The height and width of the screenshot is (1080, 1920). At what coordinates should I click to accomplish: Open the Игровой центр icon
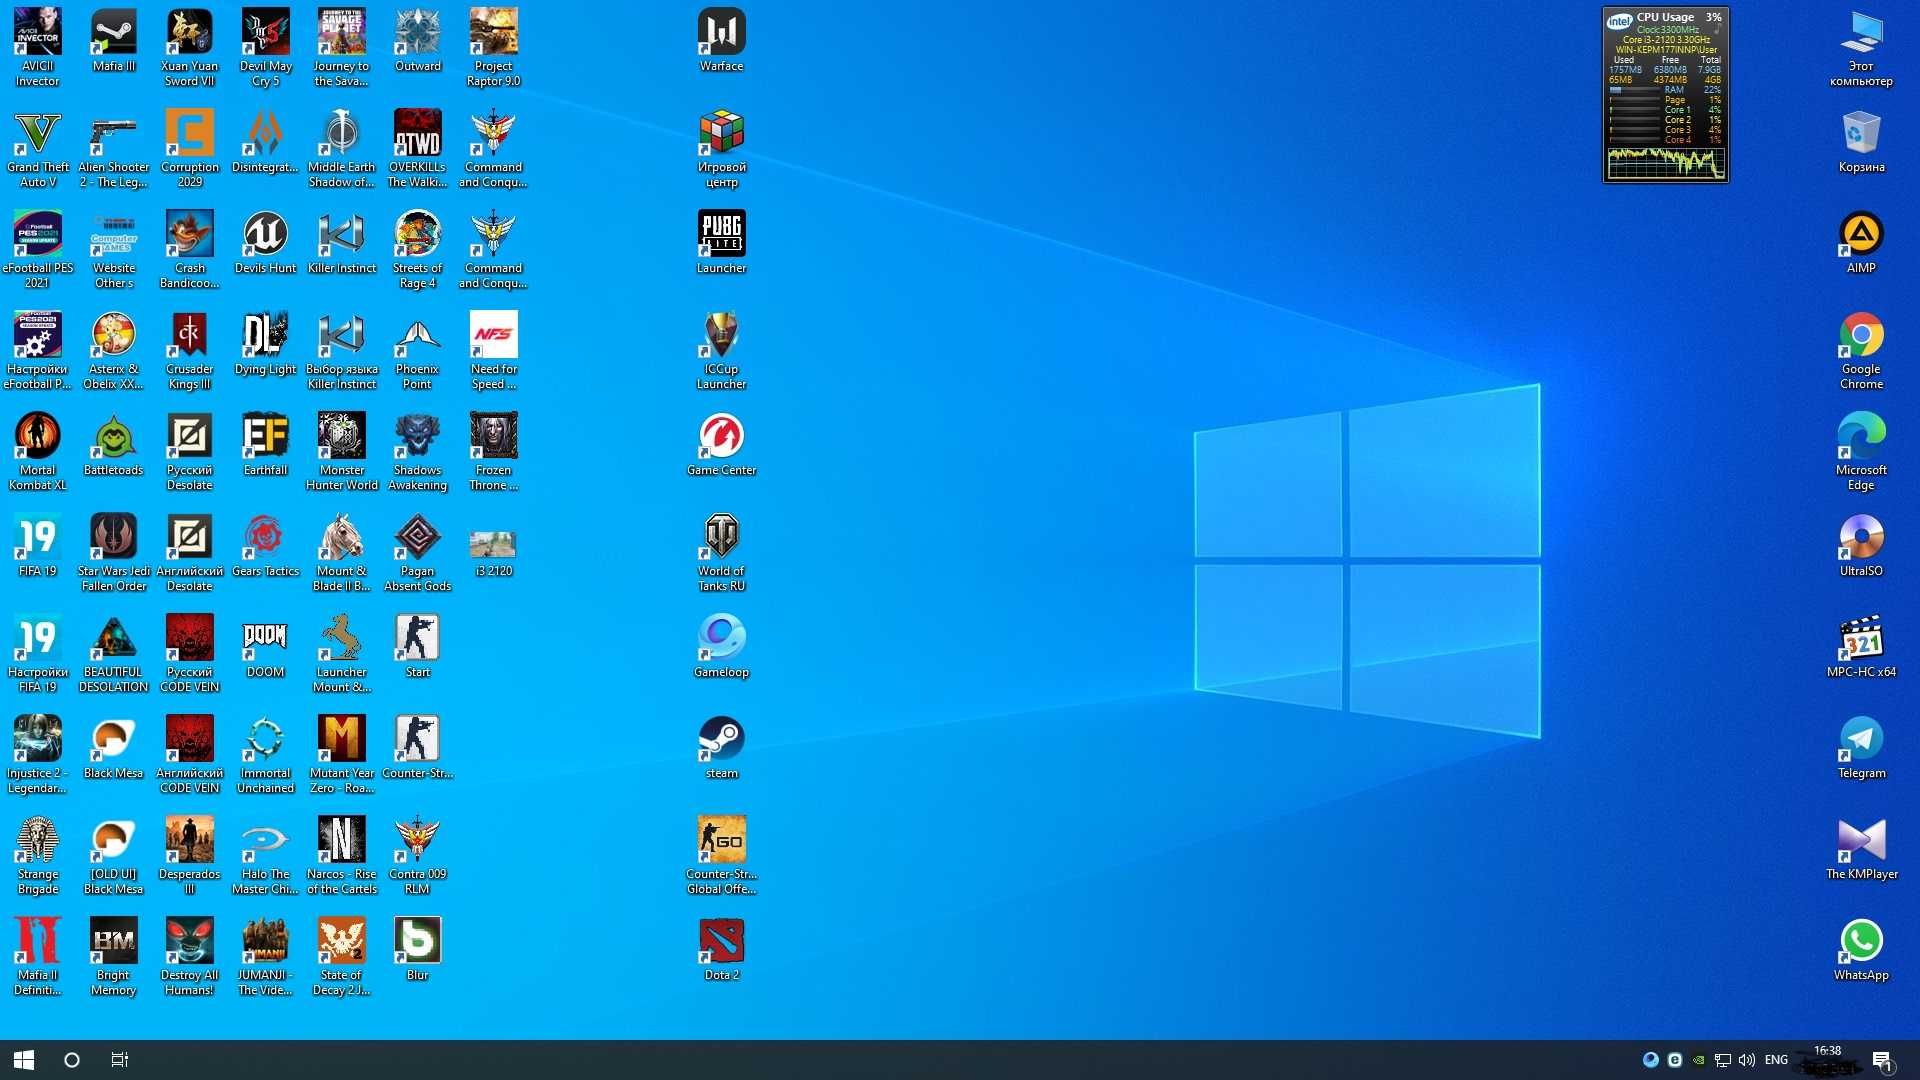pos(722,148)
